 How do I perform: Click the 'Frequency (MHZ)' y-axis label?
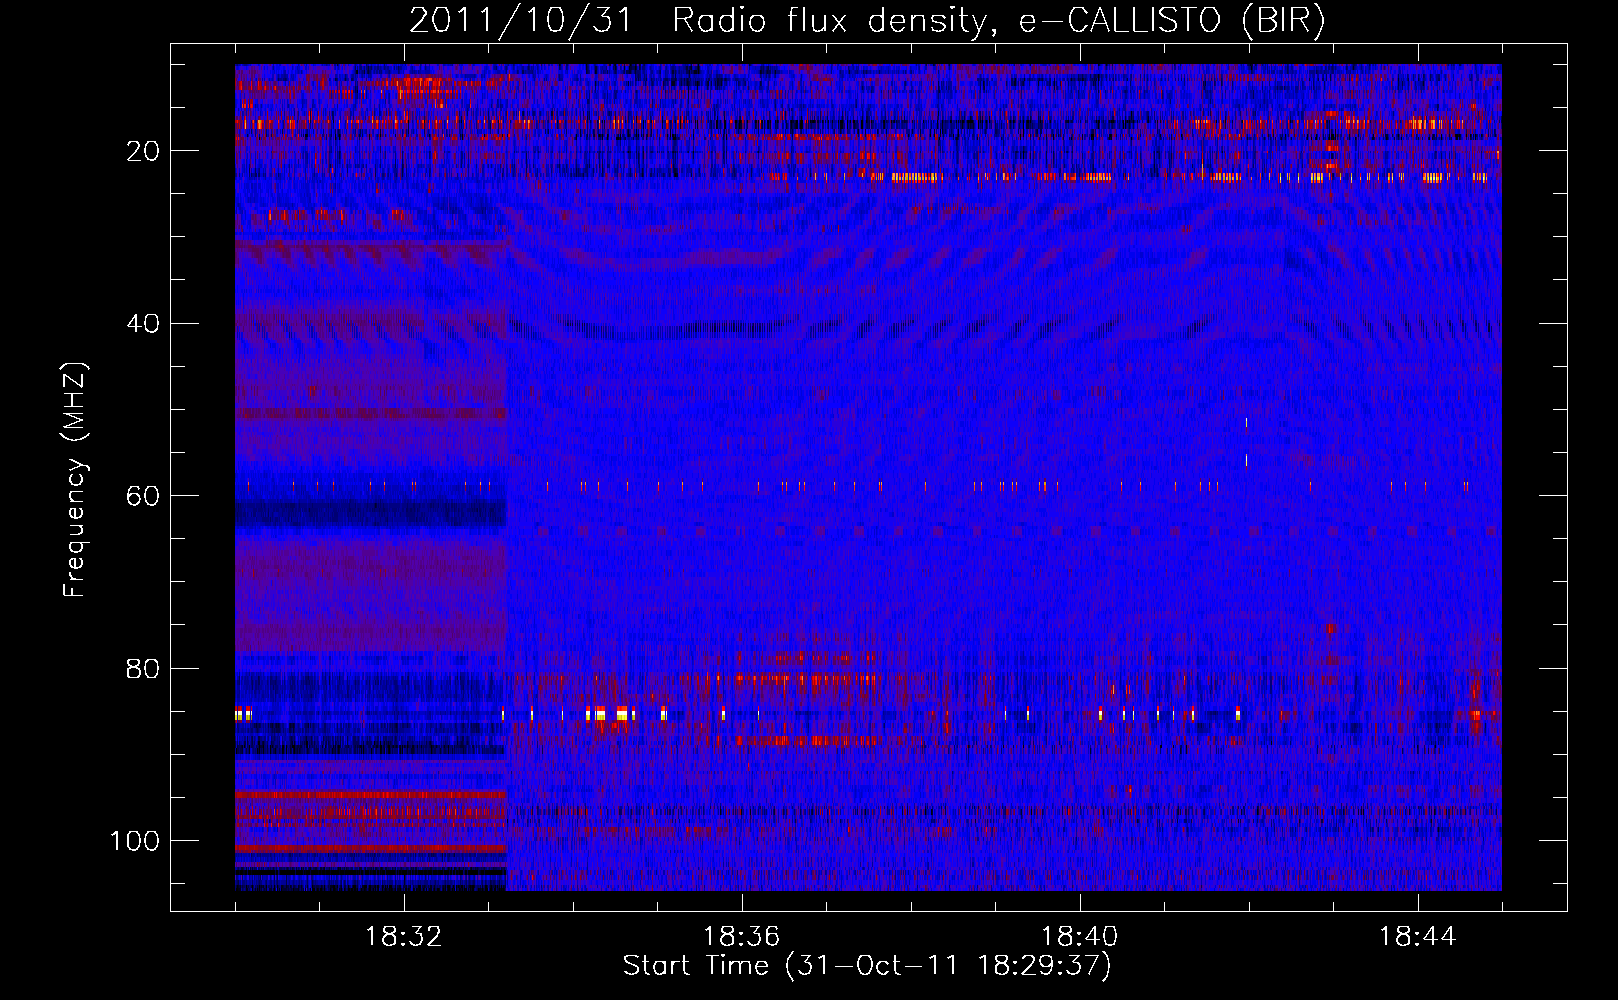(76, 480)
